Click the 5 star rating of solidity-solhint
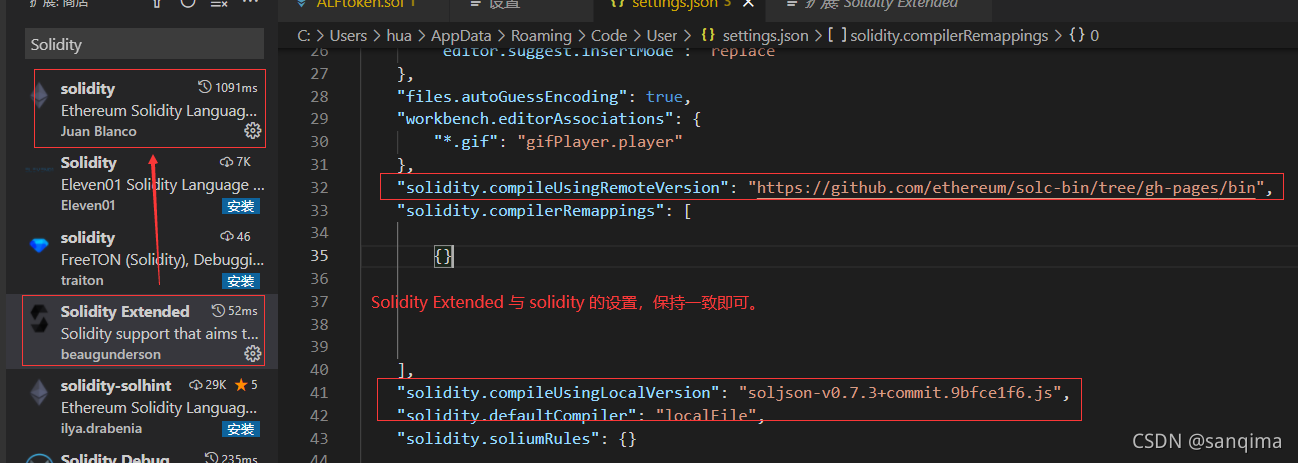Screen dimensions: 1298x463 coord(247,385)
